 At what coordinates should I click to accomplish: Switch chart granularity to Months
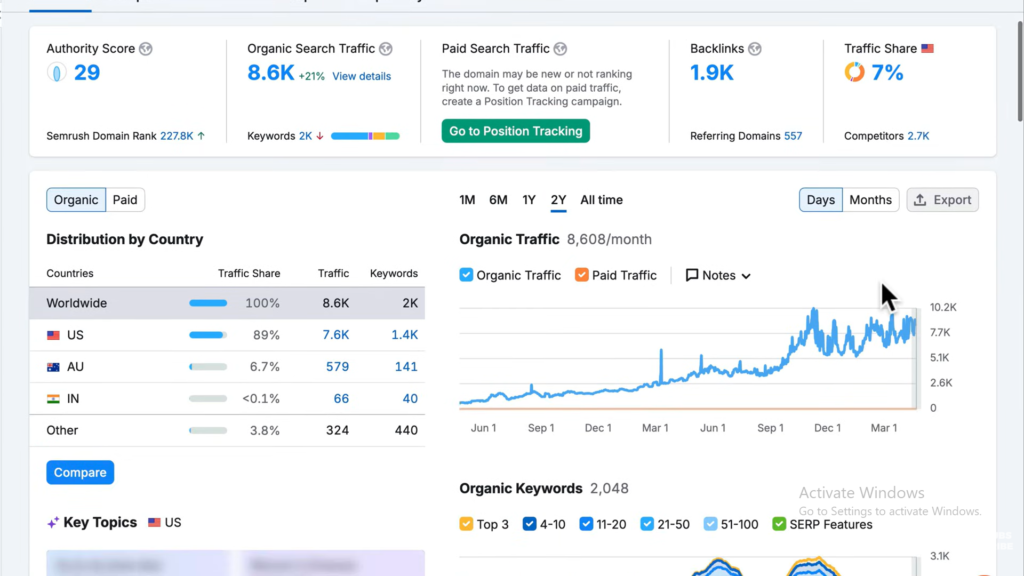click(870, 200)
